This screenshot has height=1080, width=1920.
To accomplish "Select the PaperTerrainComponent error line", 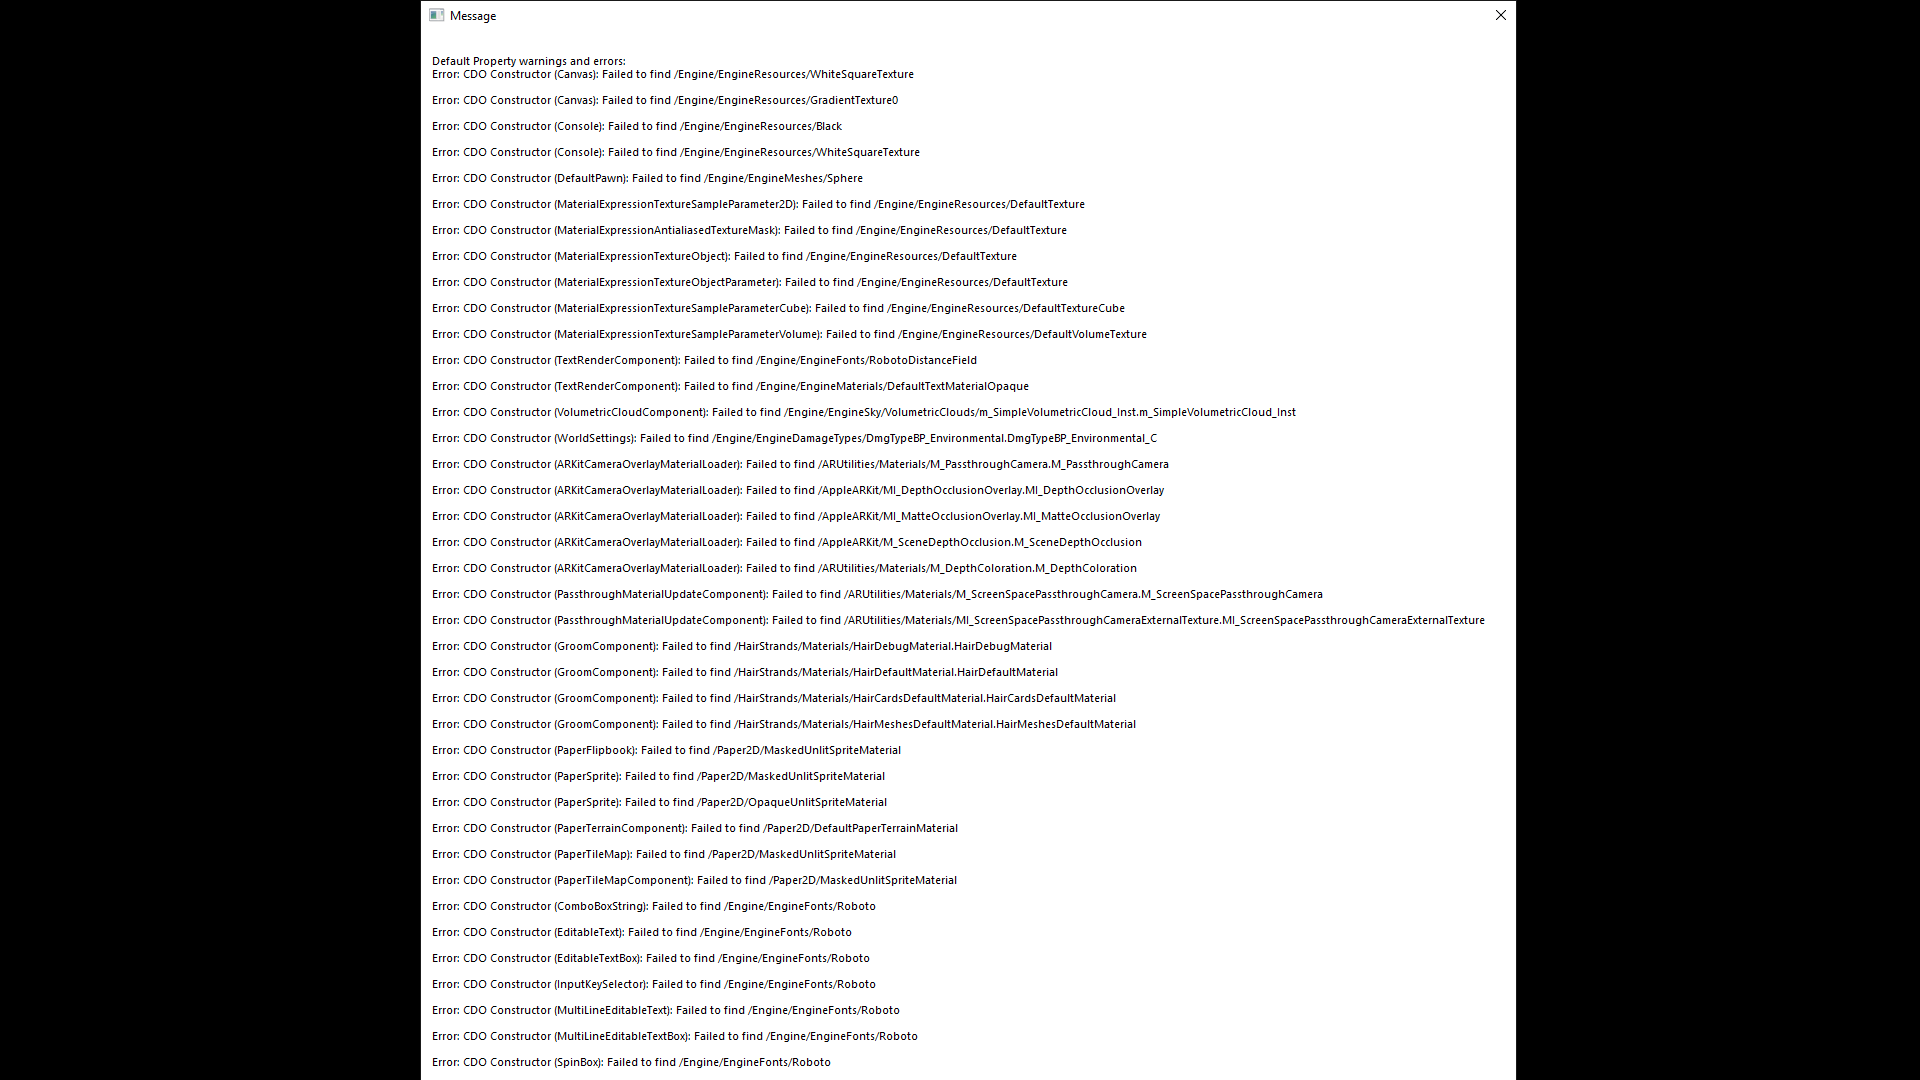I will point(695,828).
